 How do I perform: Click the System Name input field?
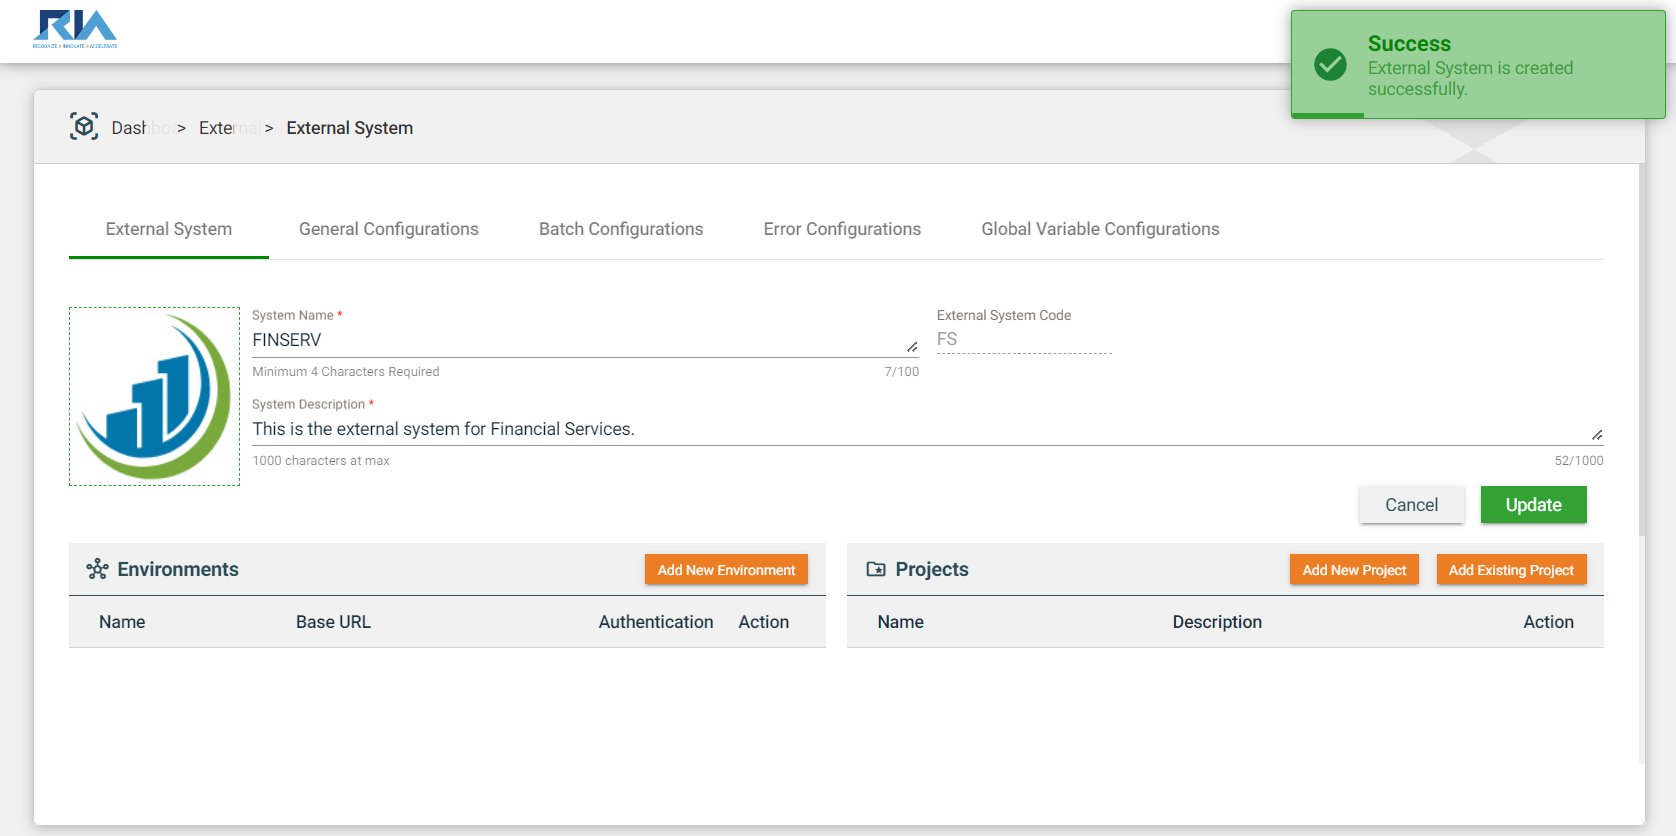pyautogui.click(x=575, y=340)
